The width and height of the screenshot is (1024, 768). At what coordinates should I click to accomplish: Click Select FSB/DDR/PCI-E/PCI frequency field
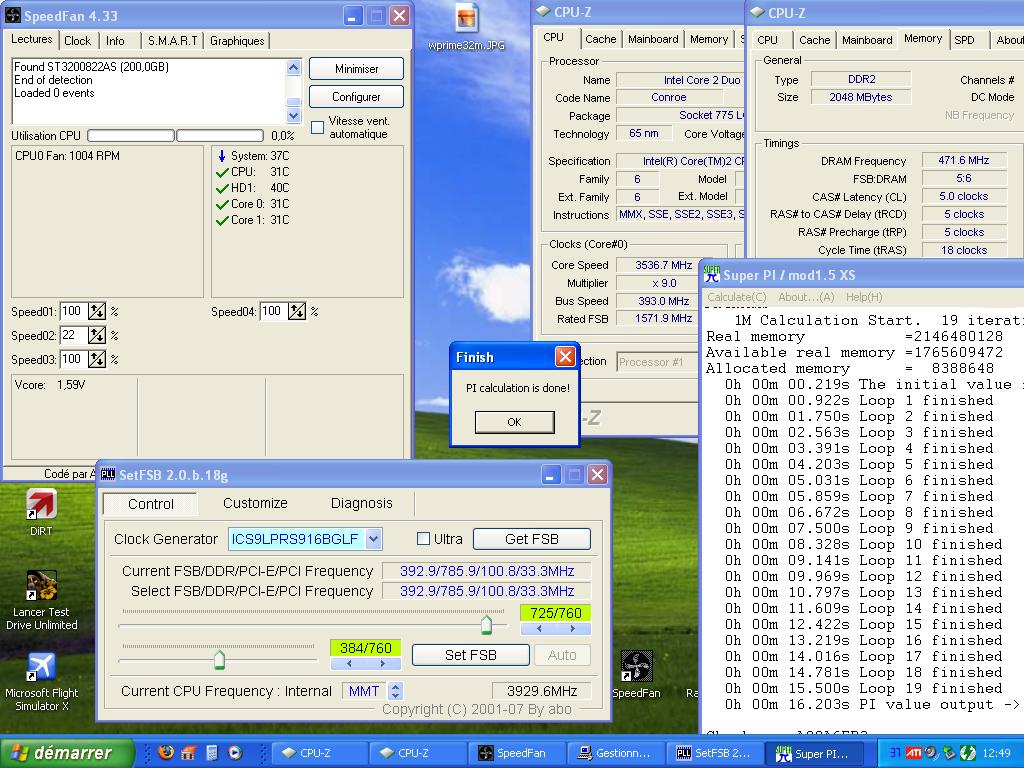pyautogui.click(x=487, y=591)
